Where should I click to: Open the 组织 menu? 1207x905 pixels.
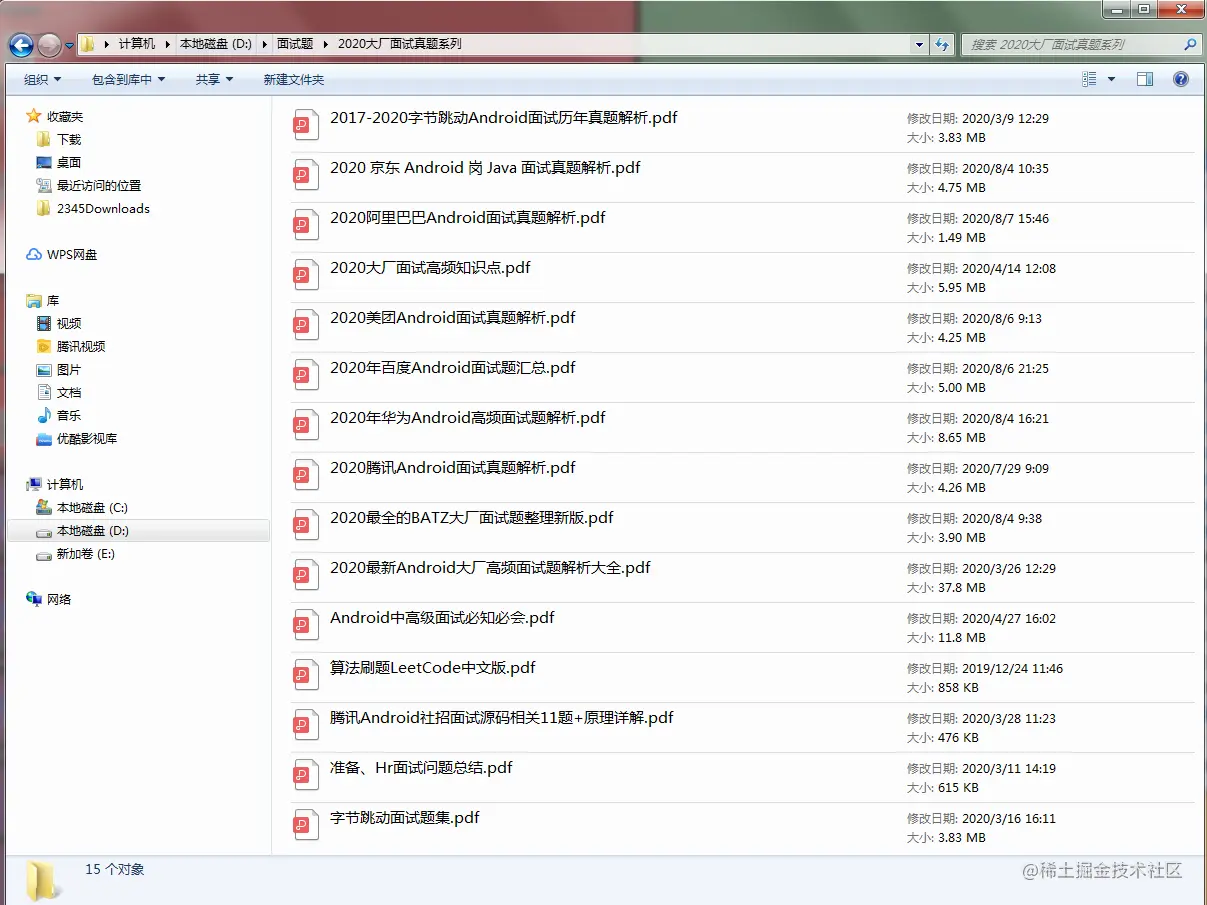point(43,79)
